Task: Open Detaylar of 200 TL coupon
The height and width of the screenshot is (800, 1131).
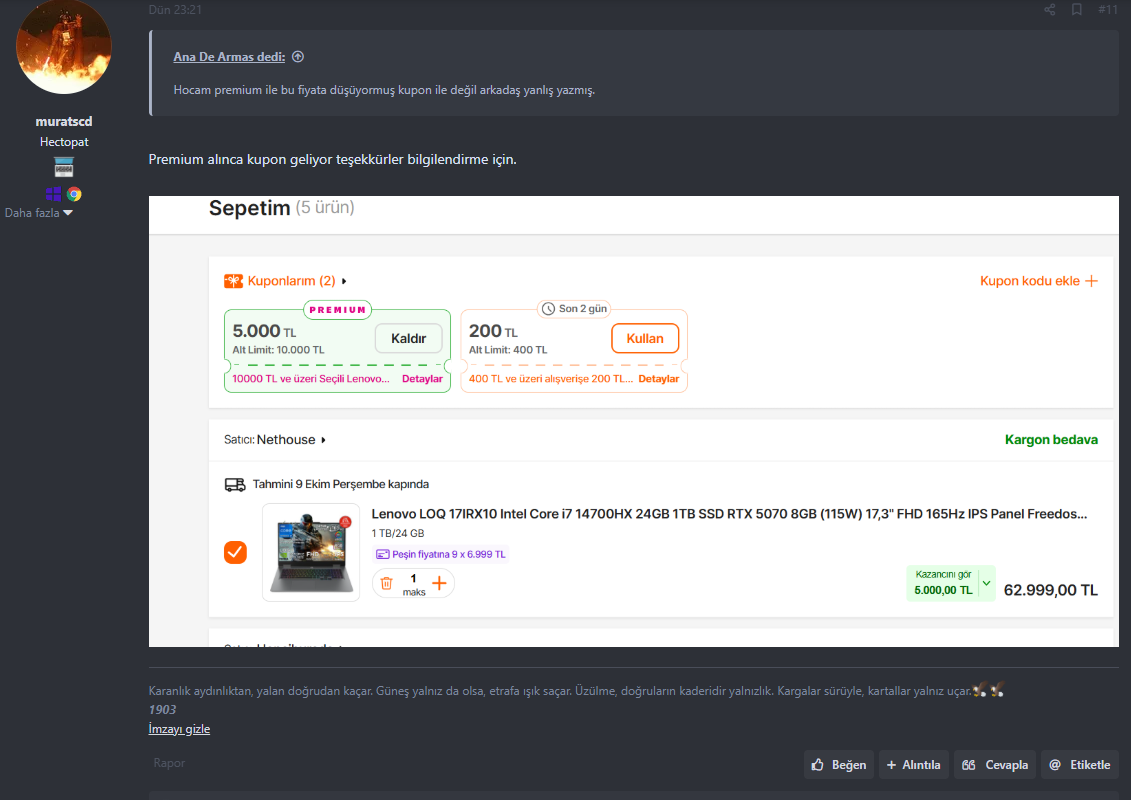Action: pyautogui.click(x=659, y=379)
